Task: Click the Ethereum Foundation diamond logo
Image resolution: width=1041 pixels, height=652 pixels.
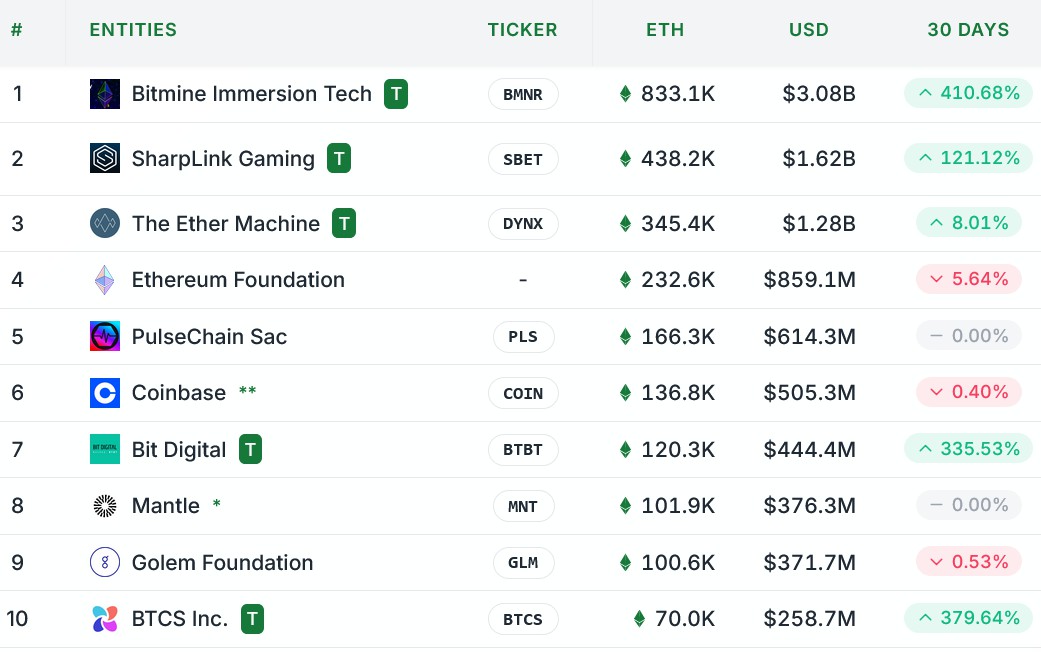Action: 104,280
